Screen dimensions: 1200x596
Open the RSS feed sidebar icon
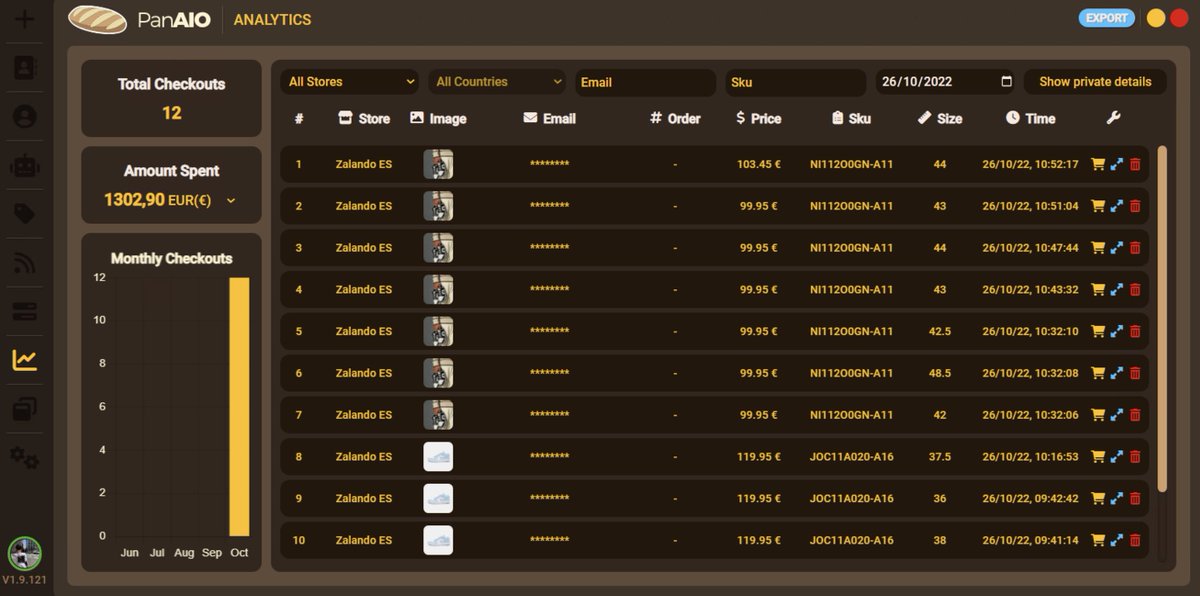tap(25, 263)
